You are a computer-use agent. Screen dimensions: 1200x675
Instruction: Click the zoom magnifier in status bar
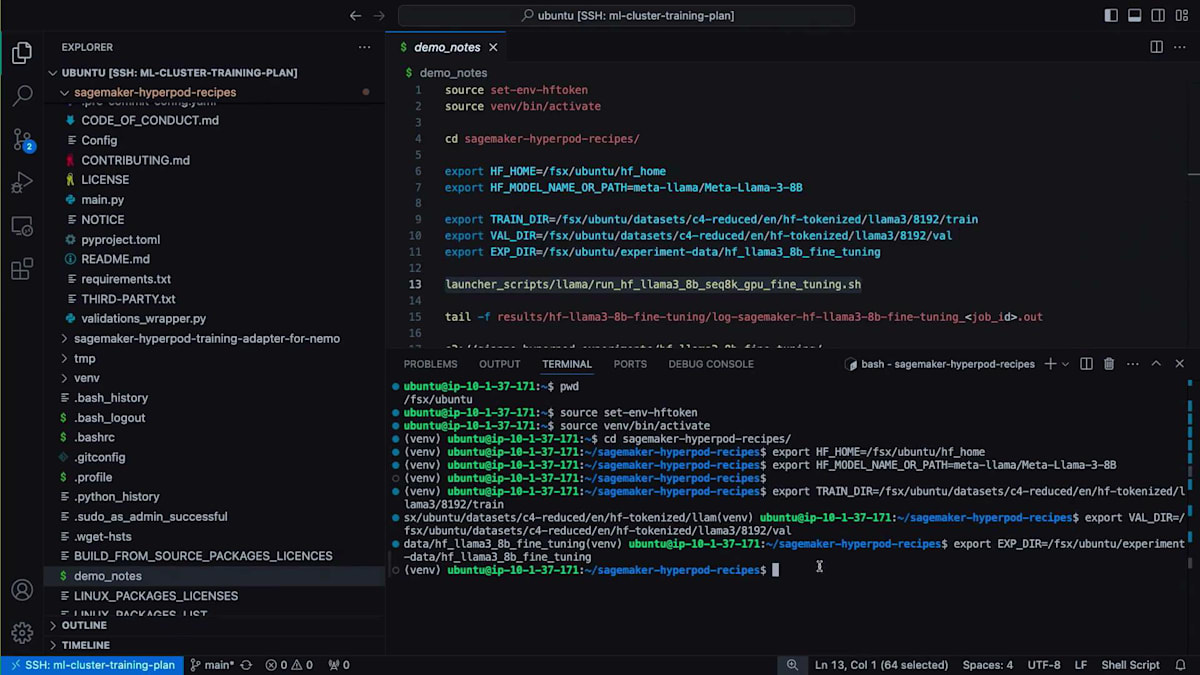[x=792, y=665]
